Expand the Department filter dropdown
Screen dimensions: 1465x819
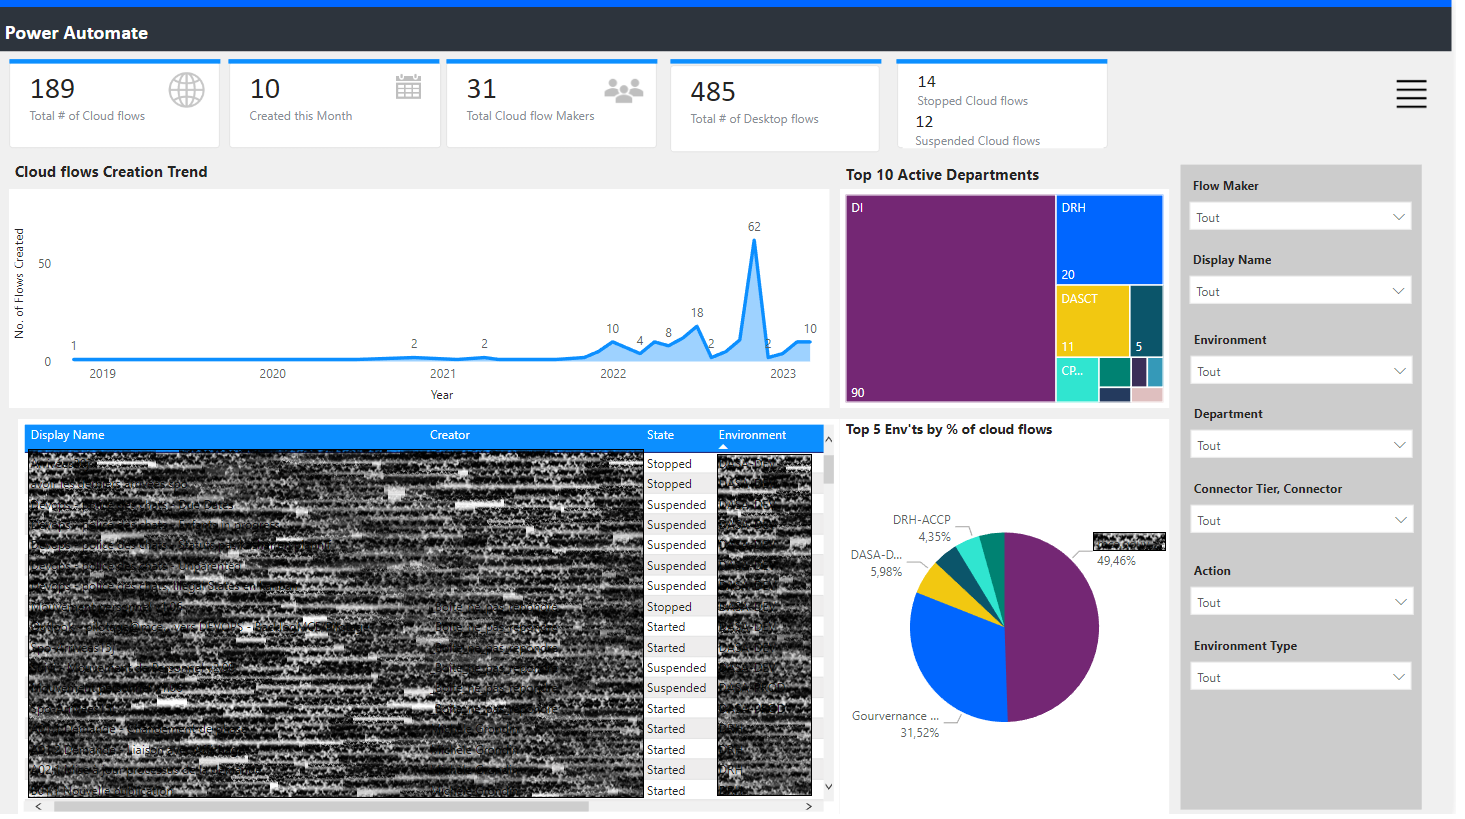[x=1301, y=445]
